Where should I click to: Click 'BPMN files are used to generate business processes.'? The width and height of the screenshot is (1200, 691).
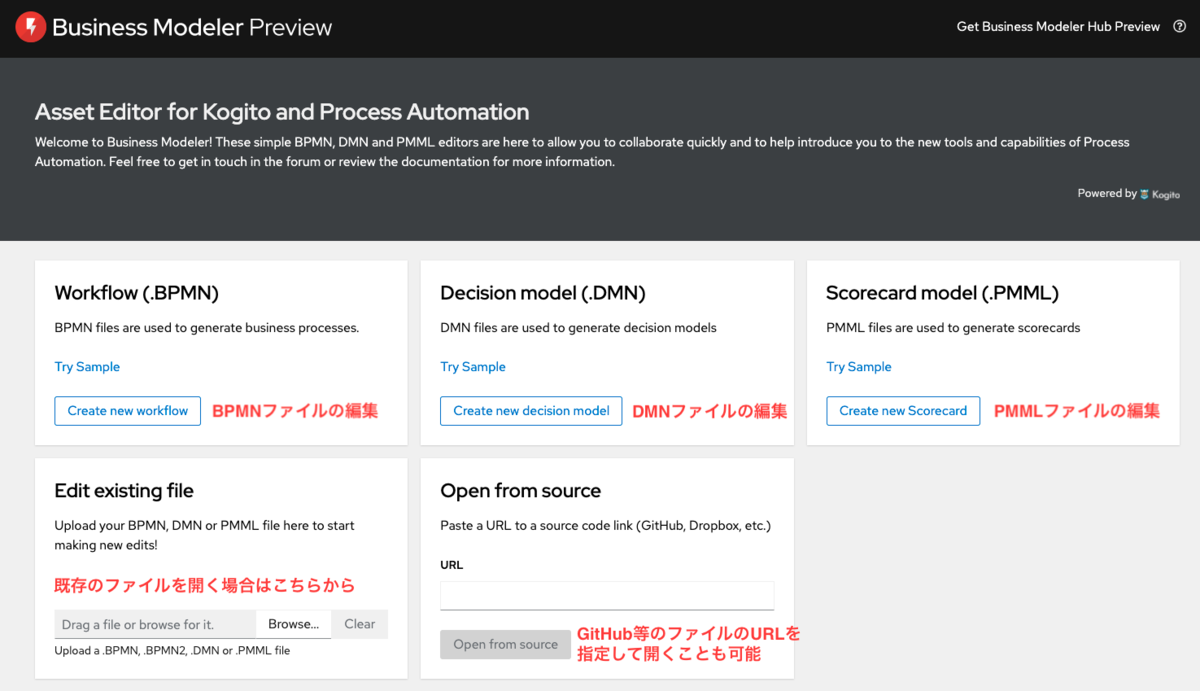(x=207, y=328)
